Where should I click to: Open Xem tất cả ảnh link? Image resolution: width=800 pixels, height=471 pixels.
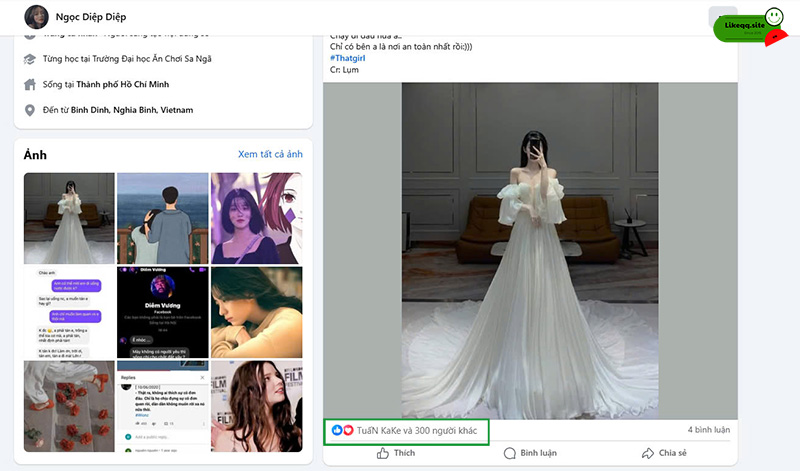click(270, 154)
